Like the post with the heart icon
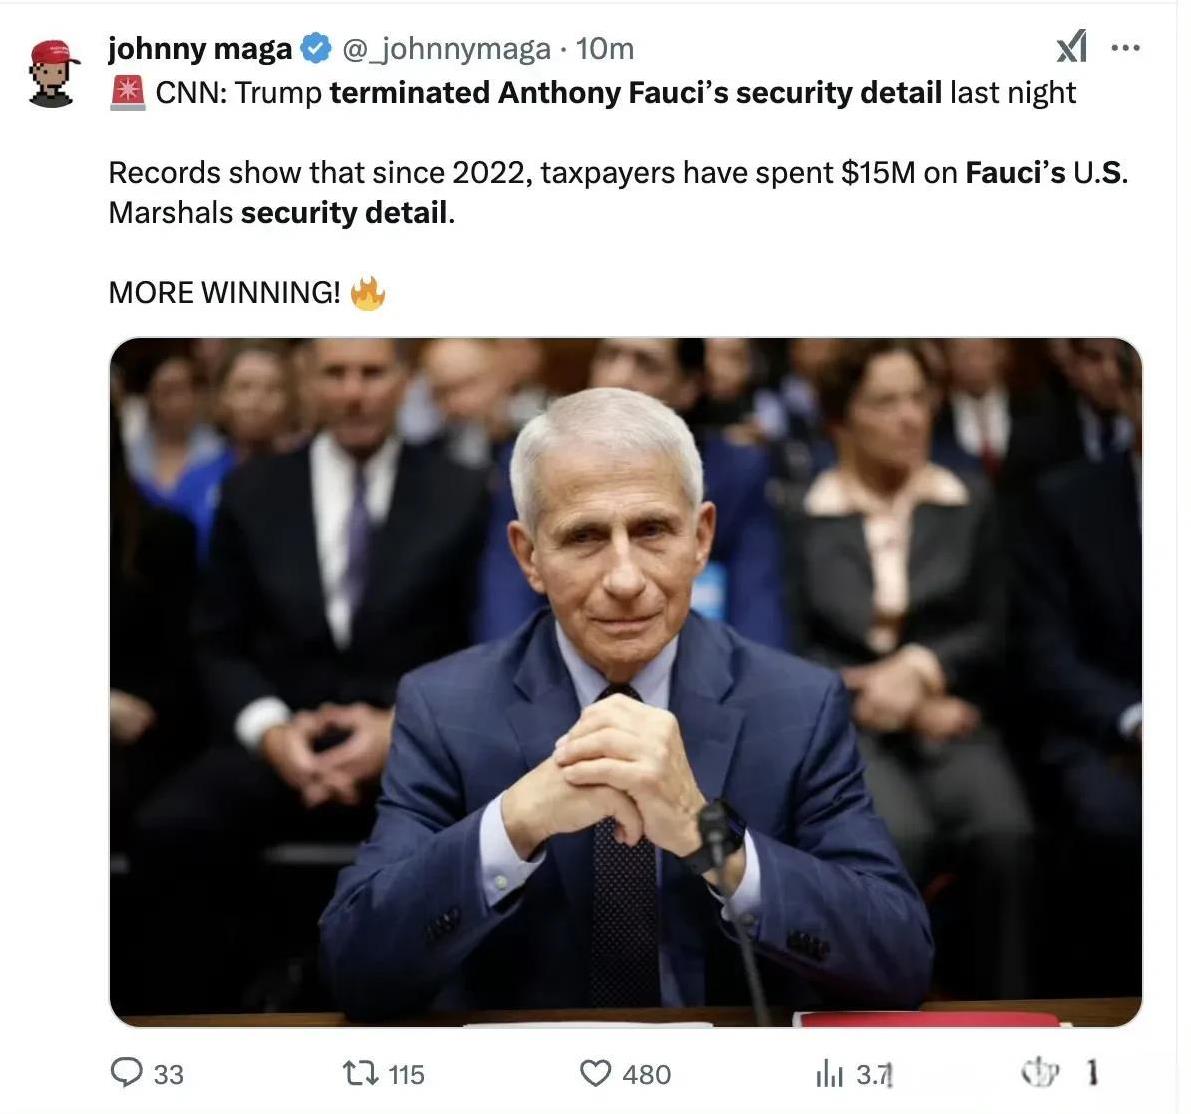1191x1114 pixels. [x=595, y=1073]
